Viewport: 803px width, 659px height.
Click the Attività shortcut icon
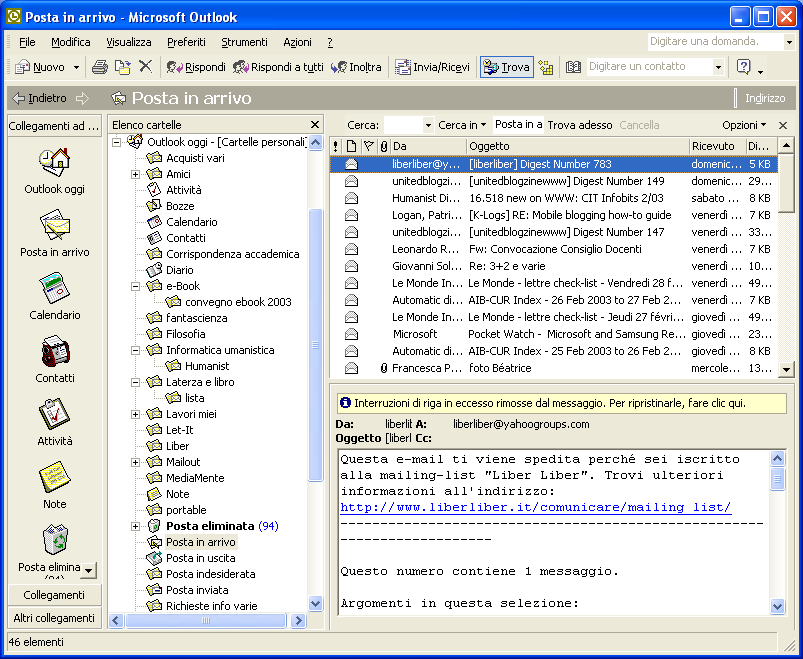click(54, 414)
